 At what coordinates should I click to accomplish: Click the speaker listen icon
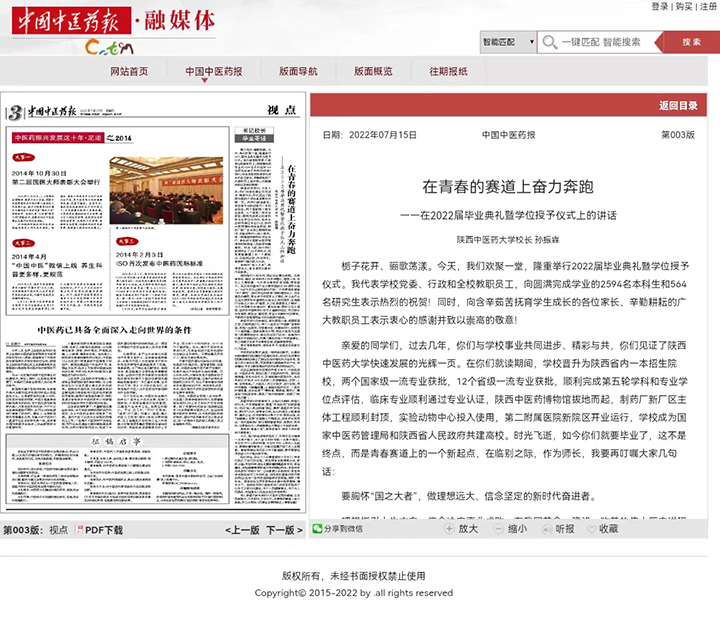pos(547,529)
